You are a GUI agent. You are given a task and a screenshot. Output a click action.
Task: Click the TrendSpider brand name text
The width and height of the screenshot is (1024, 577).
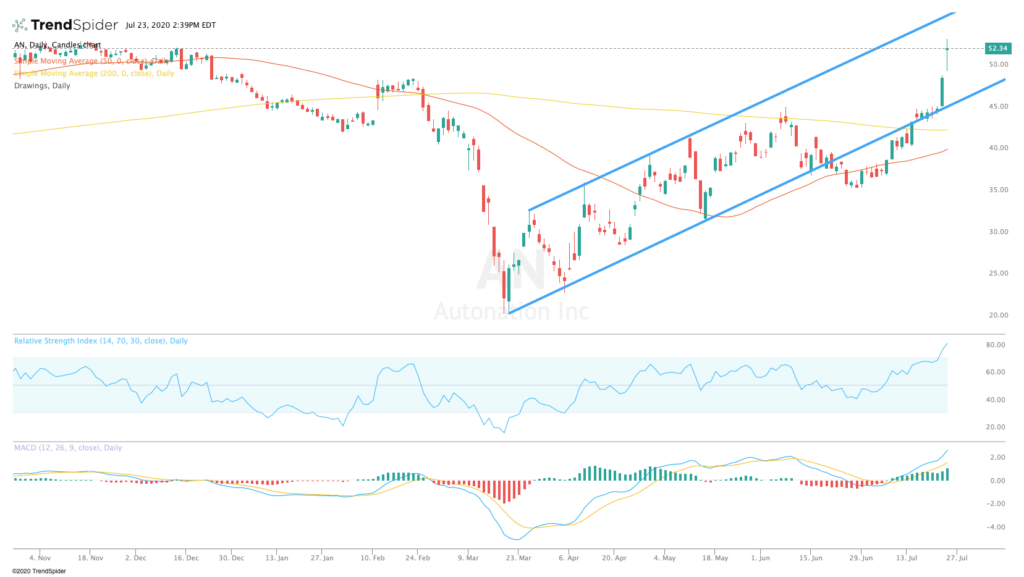[x=74, y=25]
